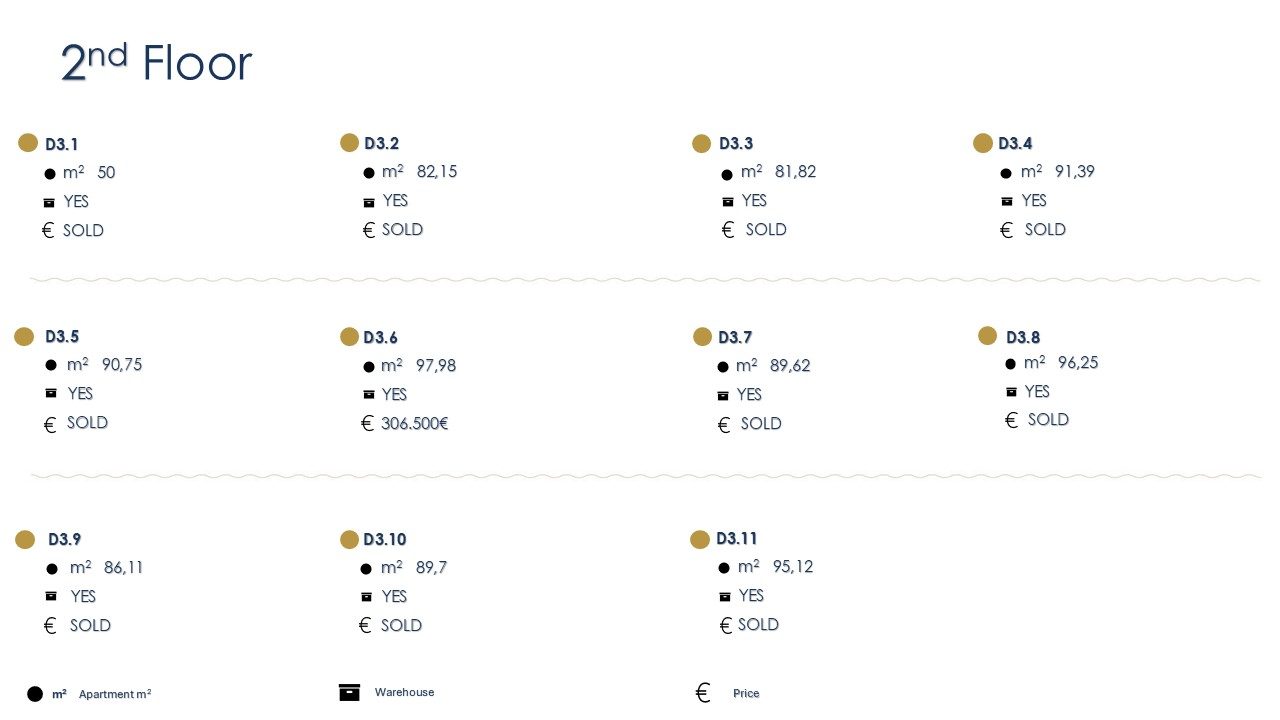This screenshot has height=720, width=1280.
Task: Click the 97,98 area value
Action: pyautogui.click(x=436, y=366)
